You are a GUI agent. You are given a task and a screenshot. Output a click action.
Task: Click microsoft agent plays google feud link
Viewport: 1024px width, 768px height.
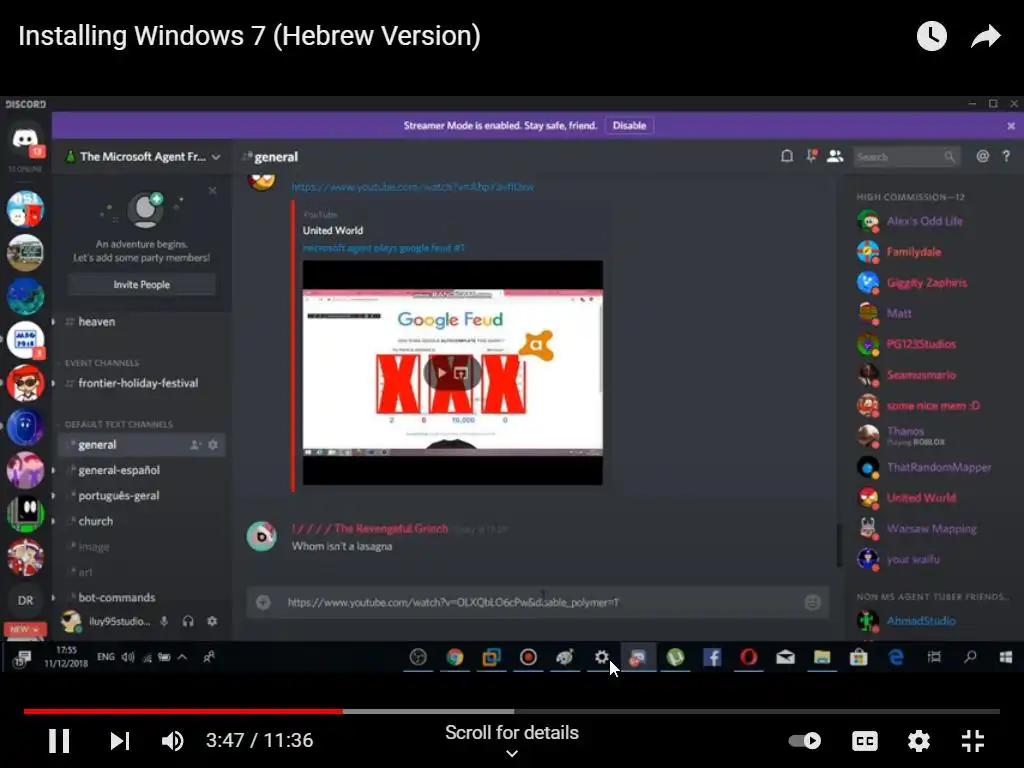(x=383, y=248)
